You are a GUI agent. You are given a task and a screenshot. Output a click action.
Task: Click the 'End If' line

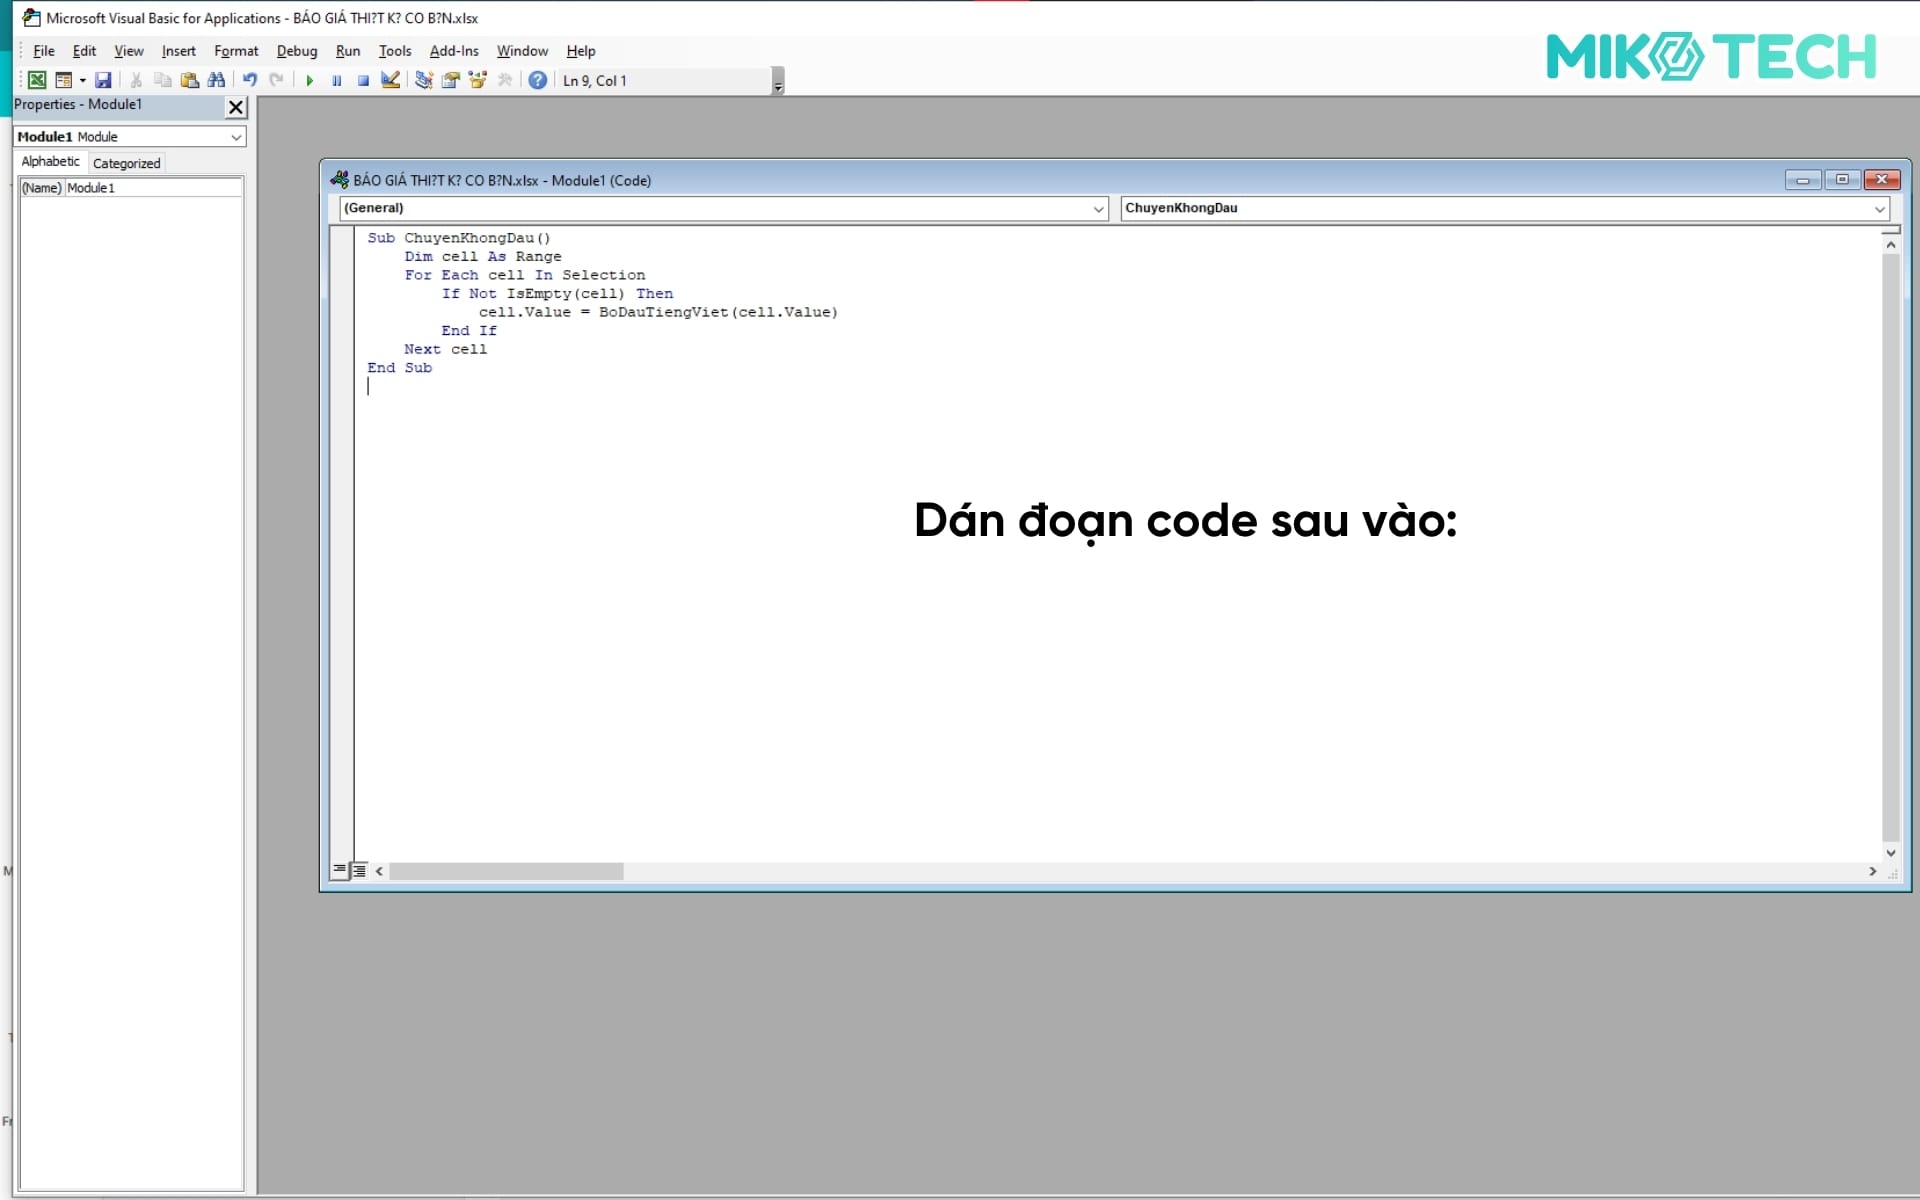pos(469,331)
